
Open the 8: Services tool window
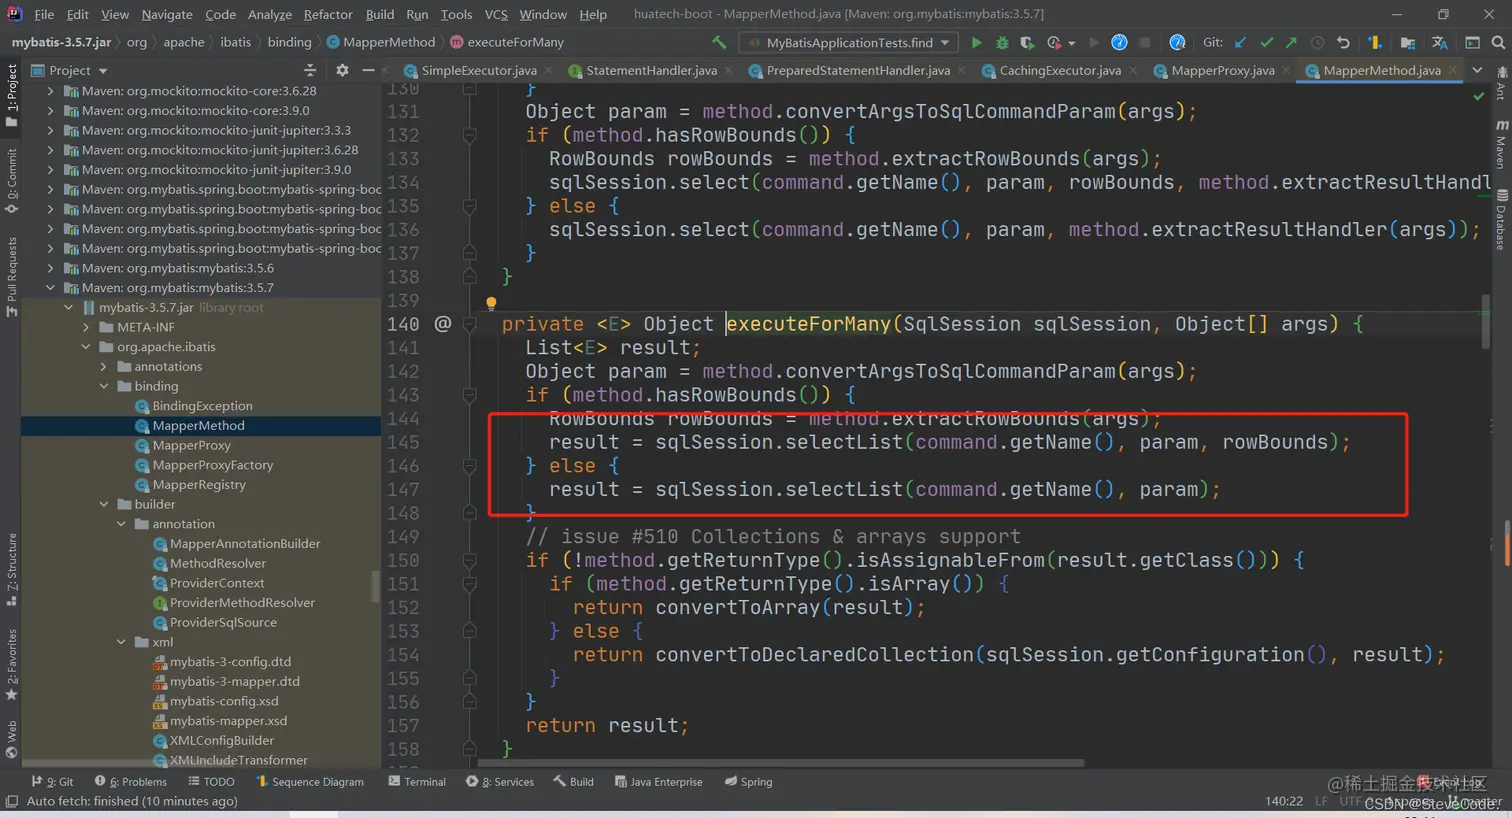click(x=500, y=781)
